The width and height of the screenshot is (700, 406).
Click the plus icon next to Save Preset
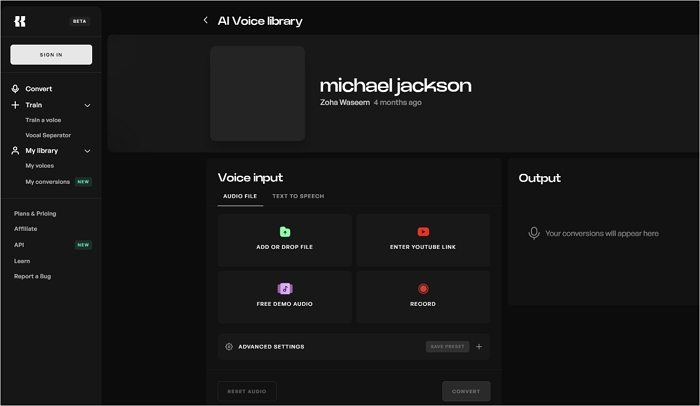pos(479,347)
